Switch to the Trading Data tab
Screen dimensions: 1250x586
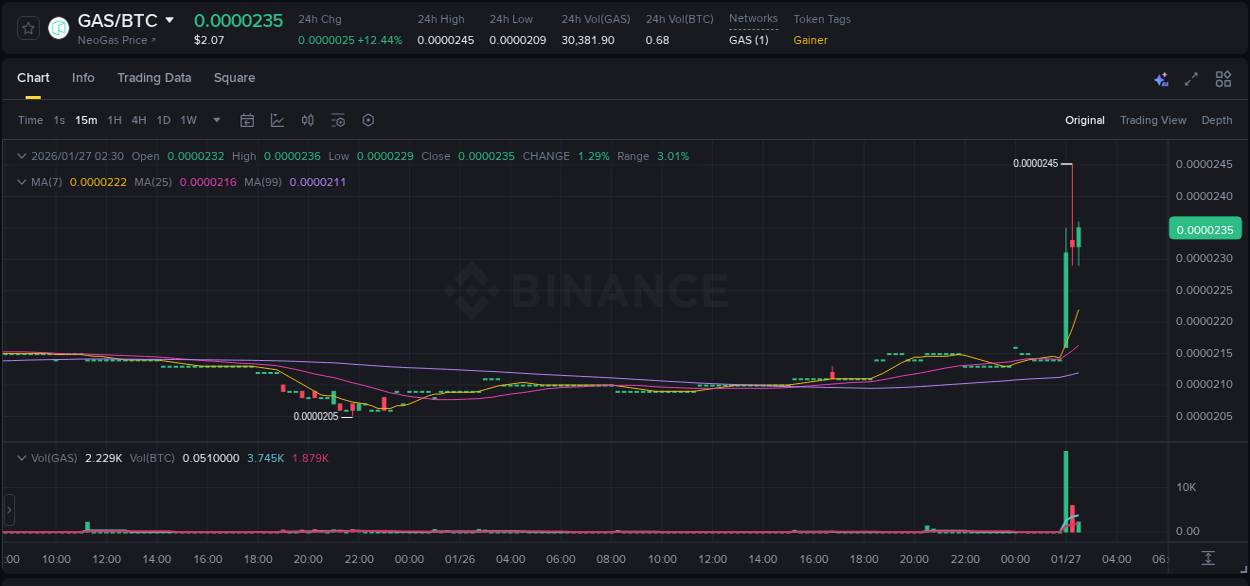point(154,78)
